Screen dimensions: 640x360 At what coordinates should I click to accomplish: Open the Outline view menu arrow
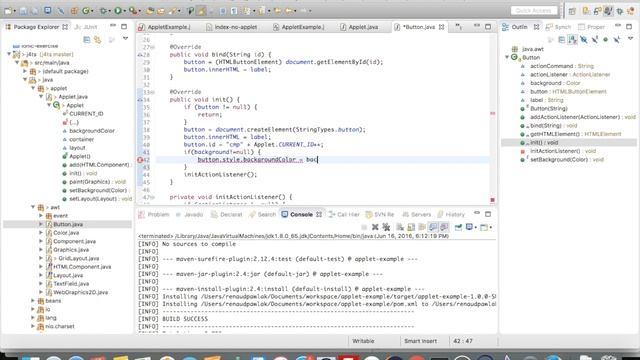pos(631,38)
